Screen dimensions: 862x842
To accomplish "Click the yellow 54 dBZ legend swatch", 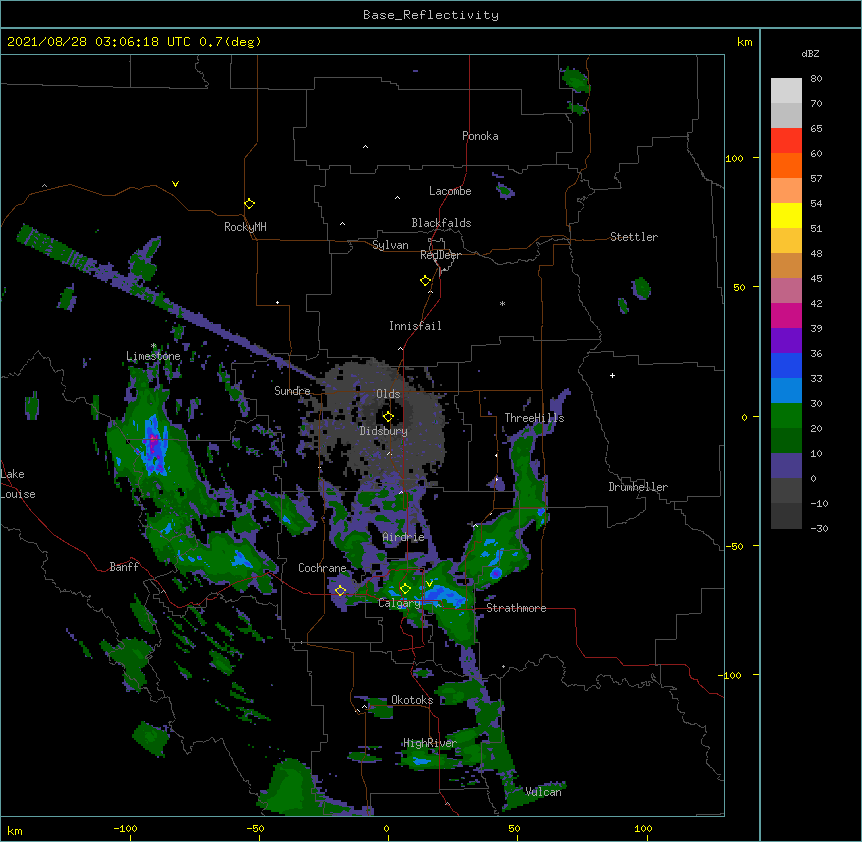I will 786,215.
